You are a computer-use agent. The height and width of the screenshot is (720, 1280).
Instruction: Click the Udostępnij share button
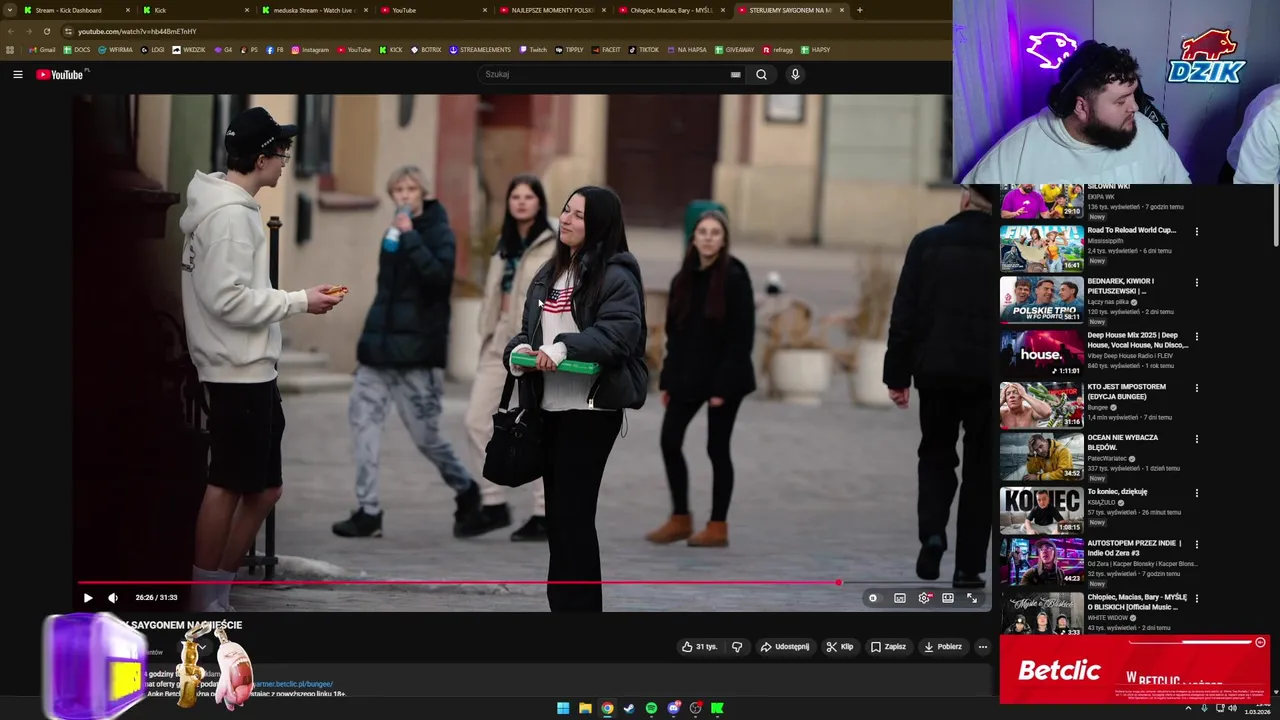[x=784, y=647]
